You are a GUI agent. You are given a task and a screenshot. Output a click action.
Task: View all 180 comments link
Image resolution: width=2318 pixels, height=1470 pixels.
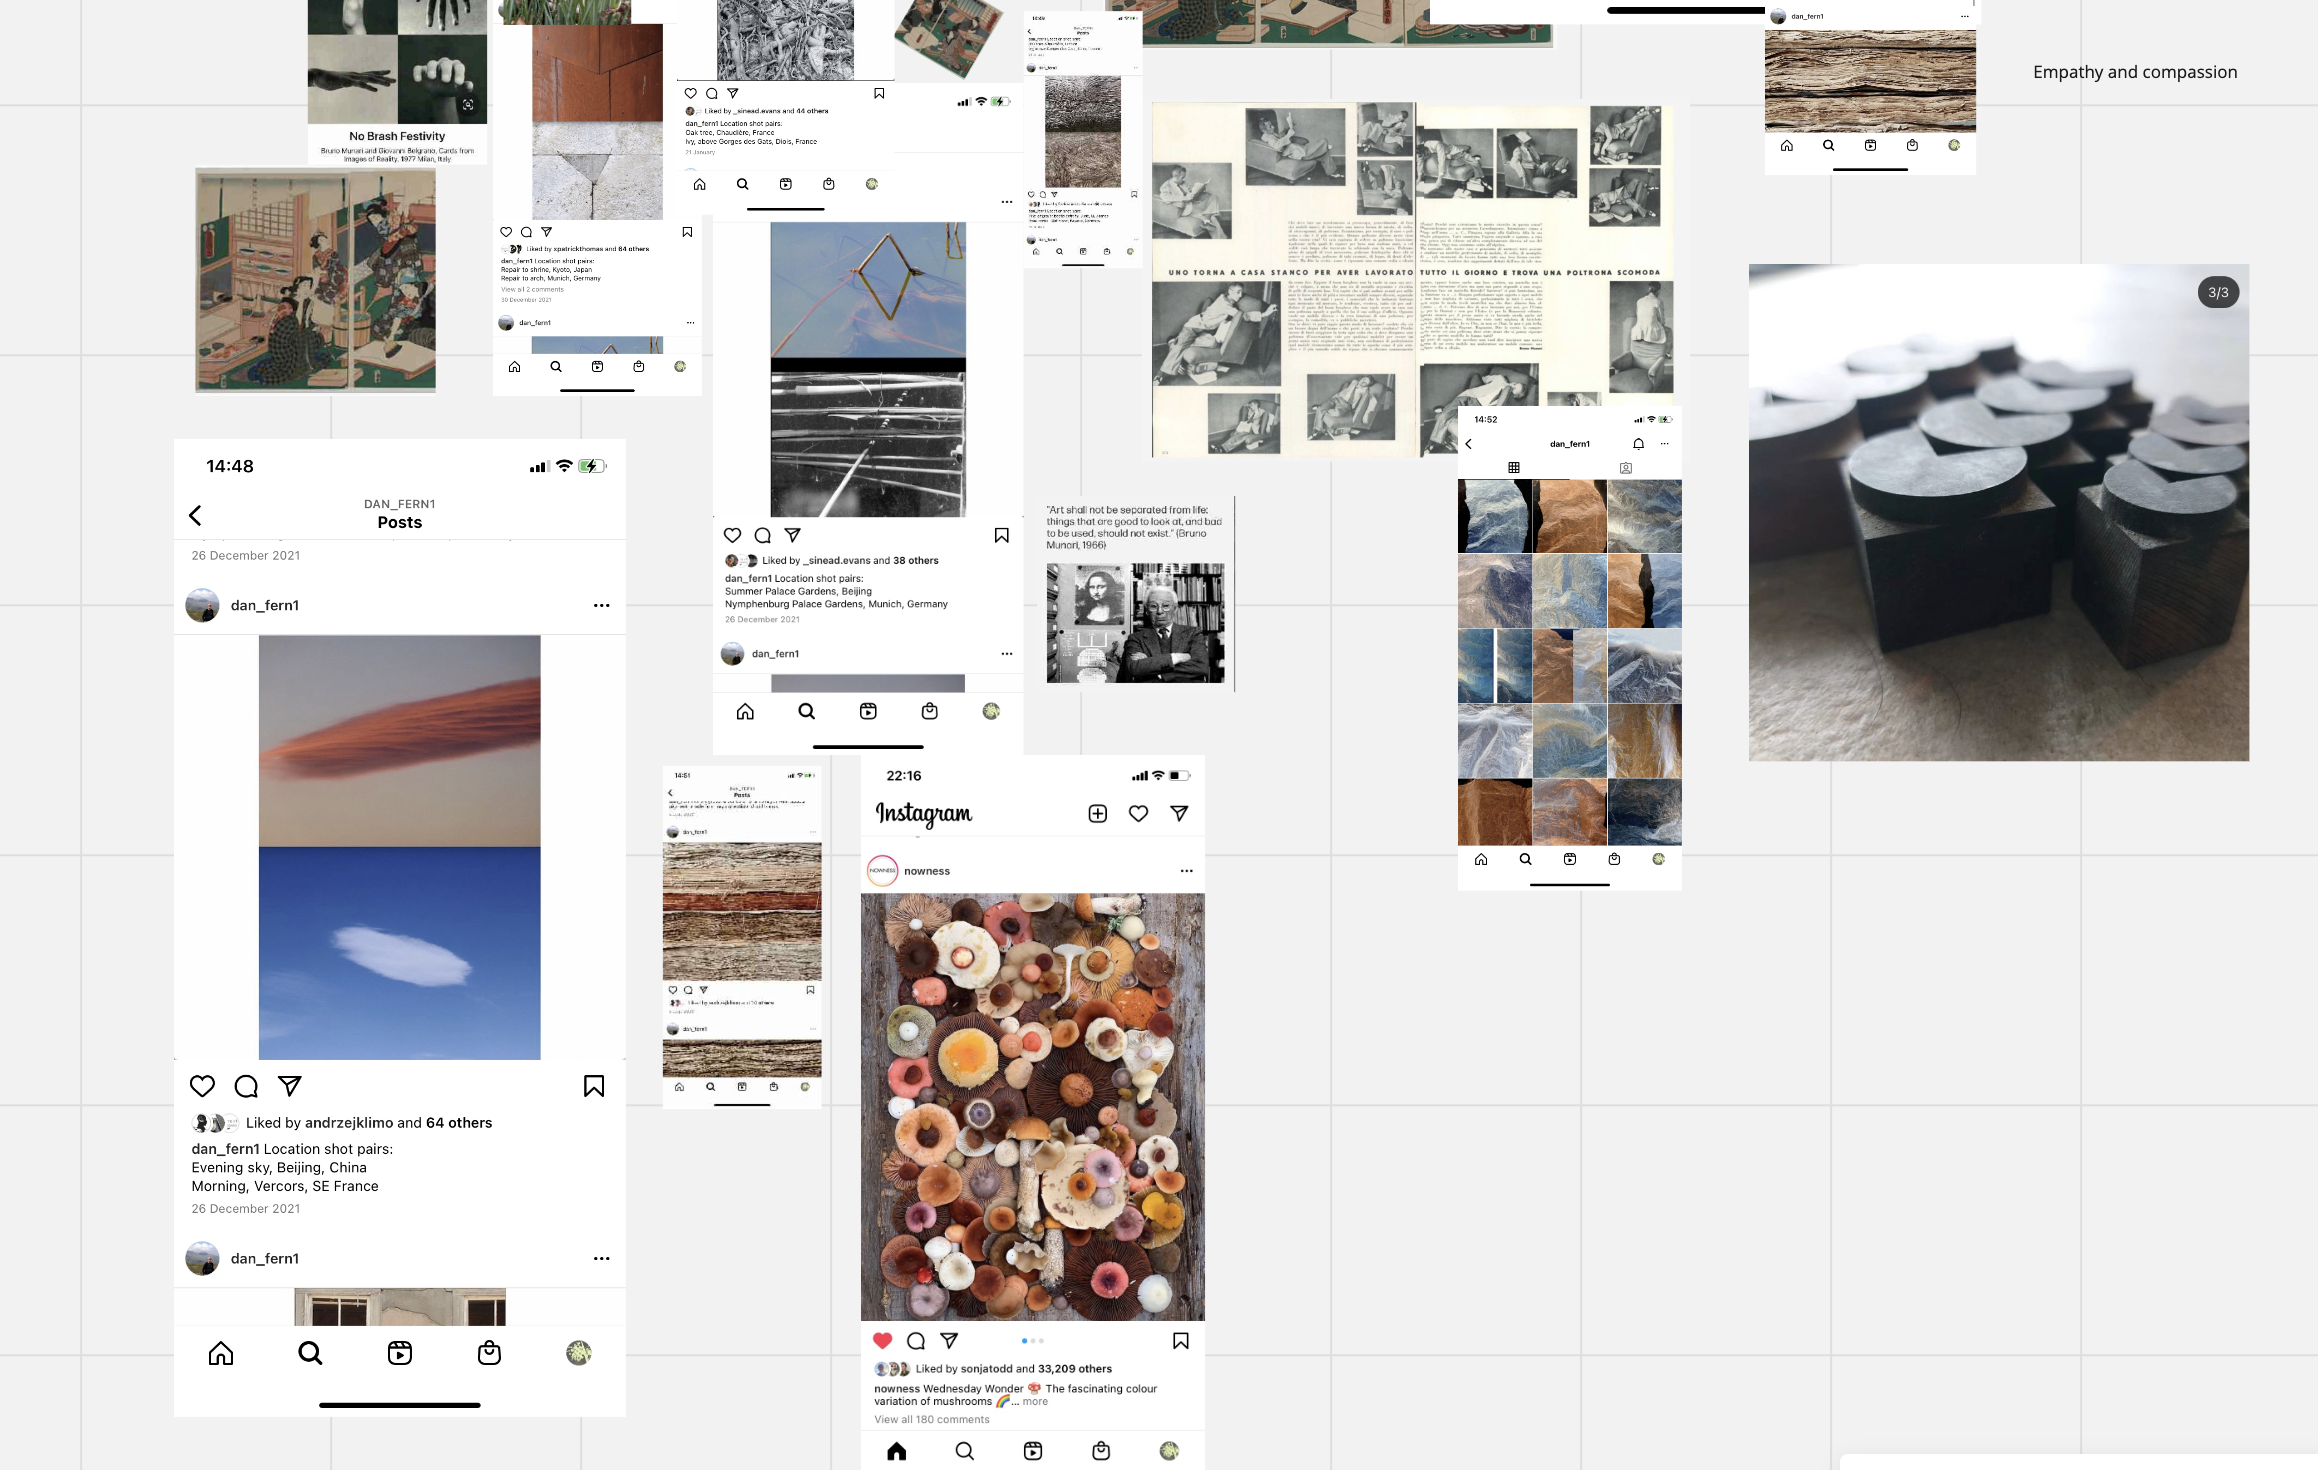click(x=931, y=1420)
